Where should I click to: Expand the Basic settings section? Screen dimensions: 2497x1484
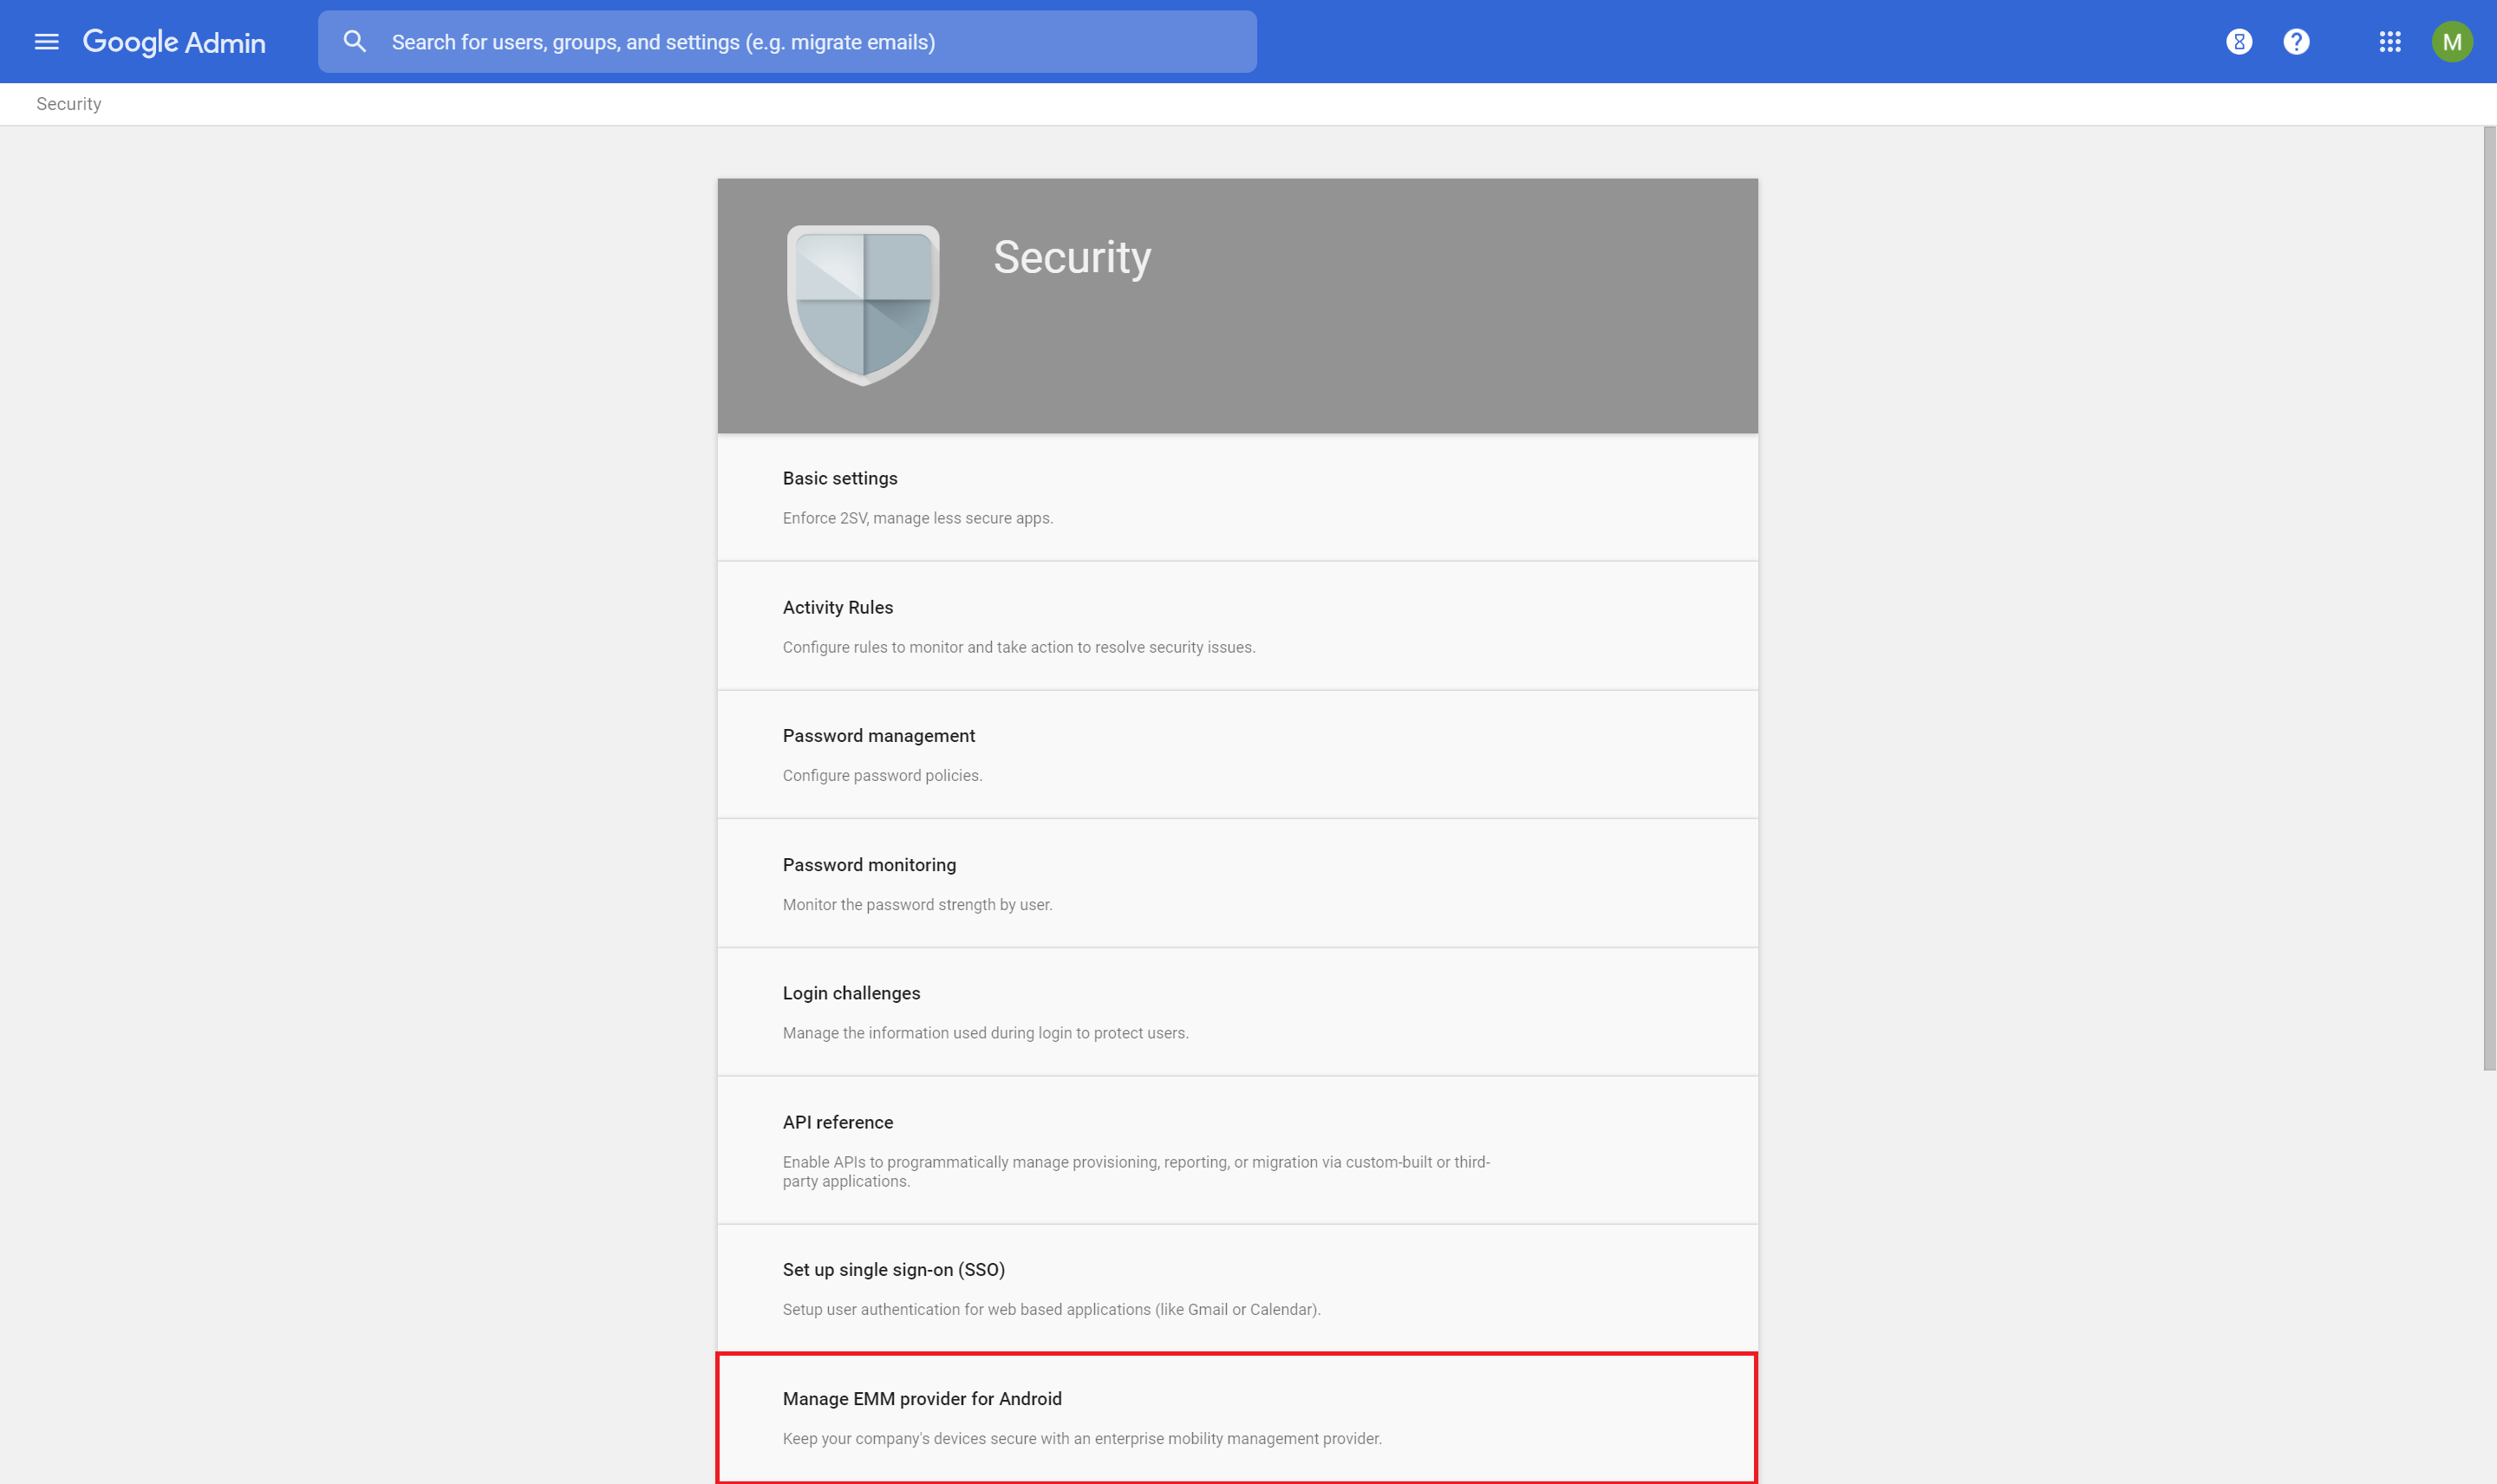coord(1237,497)
